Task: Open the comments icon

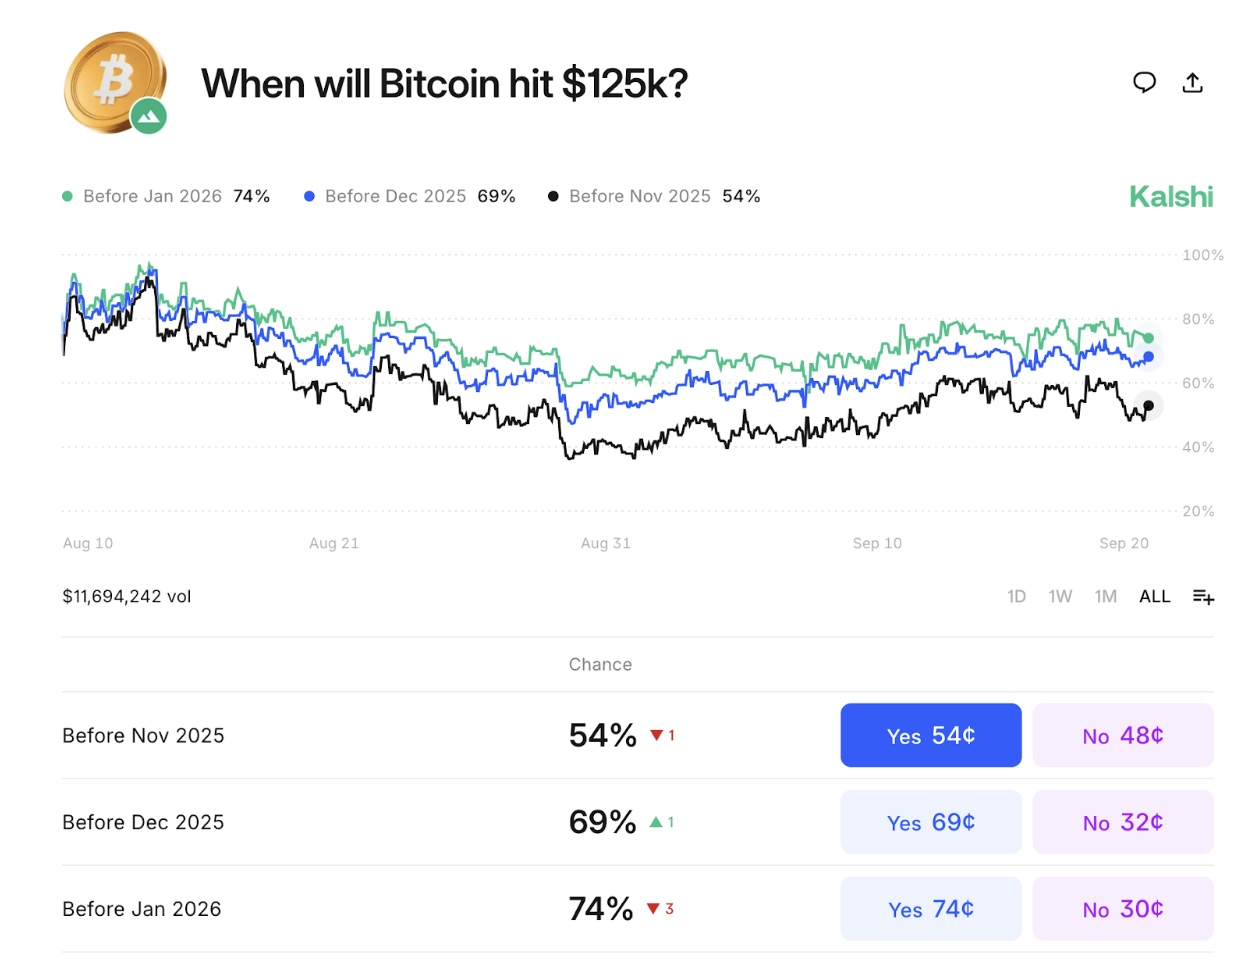Action: [x=1144, y=83]
